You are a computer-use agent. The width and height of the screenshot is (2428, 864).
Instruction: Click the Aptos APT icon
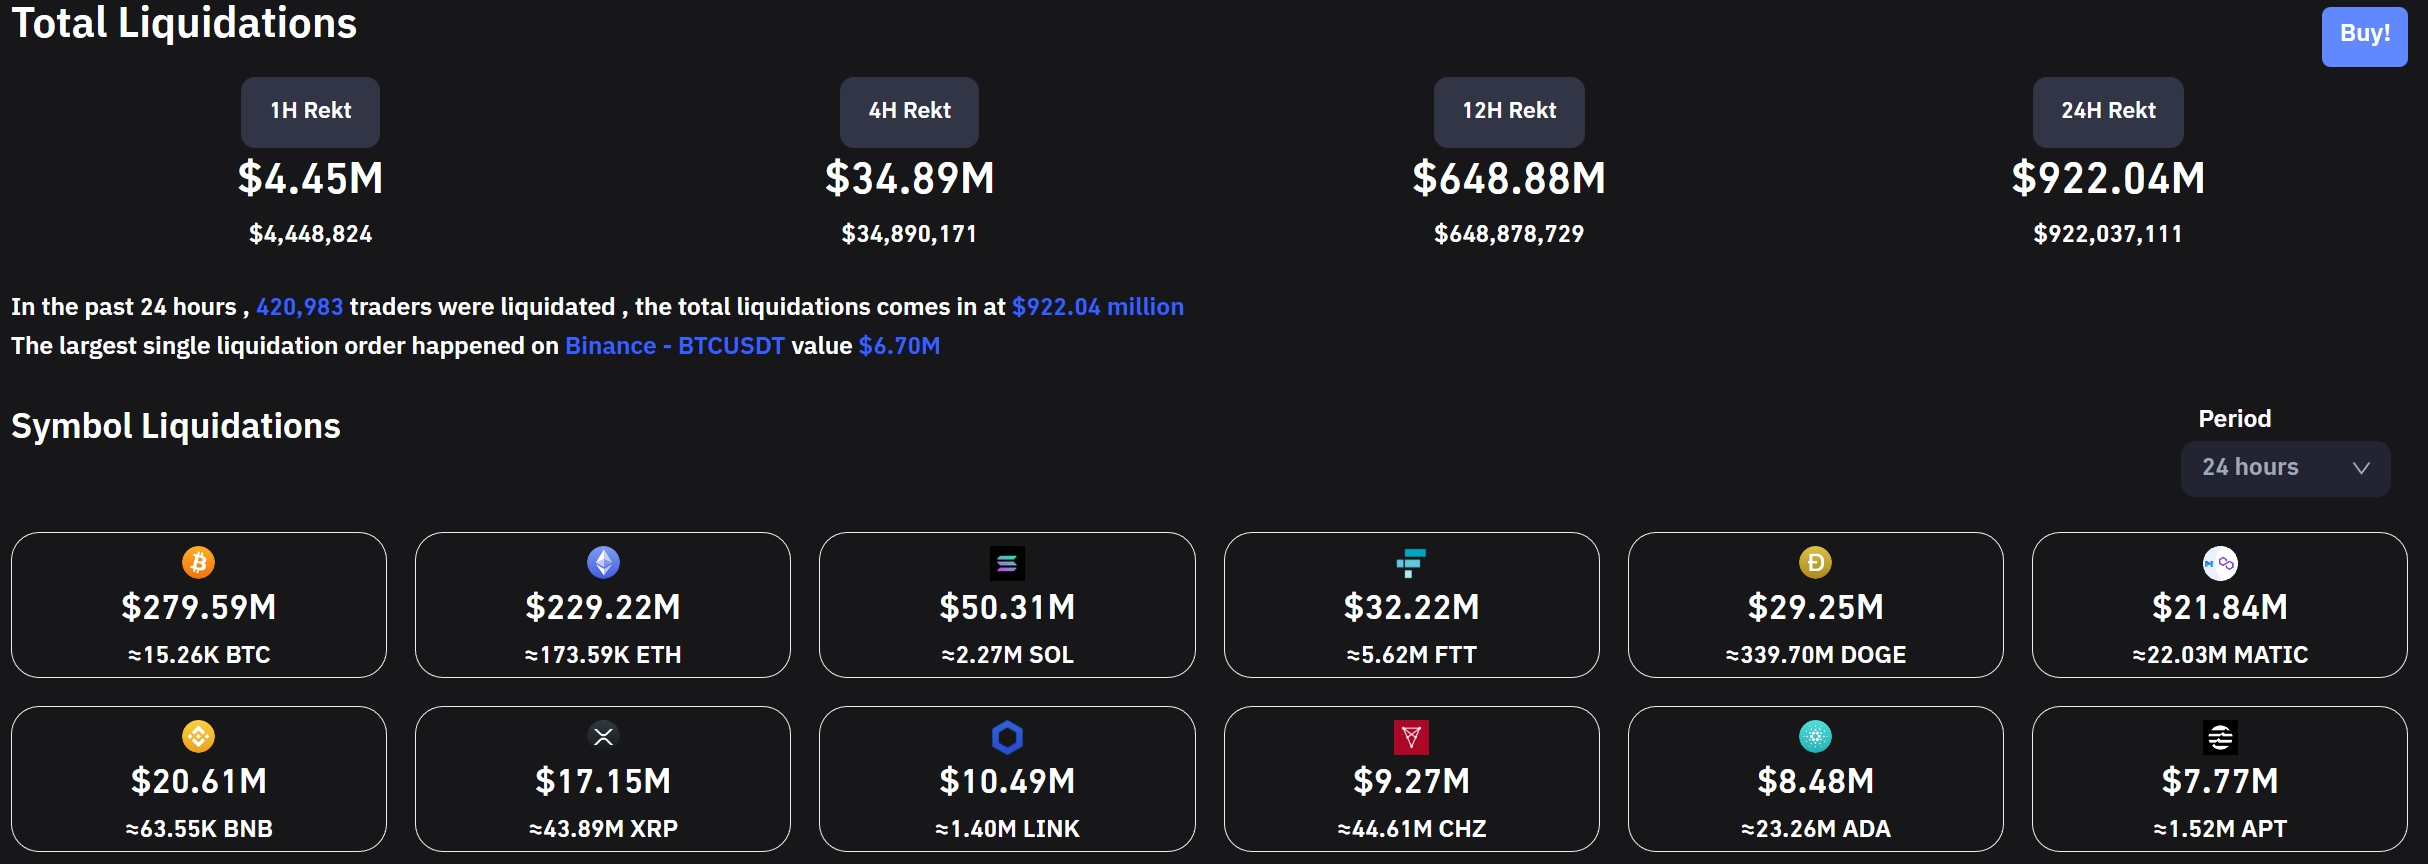coord(2219,737)
